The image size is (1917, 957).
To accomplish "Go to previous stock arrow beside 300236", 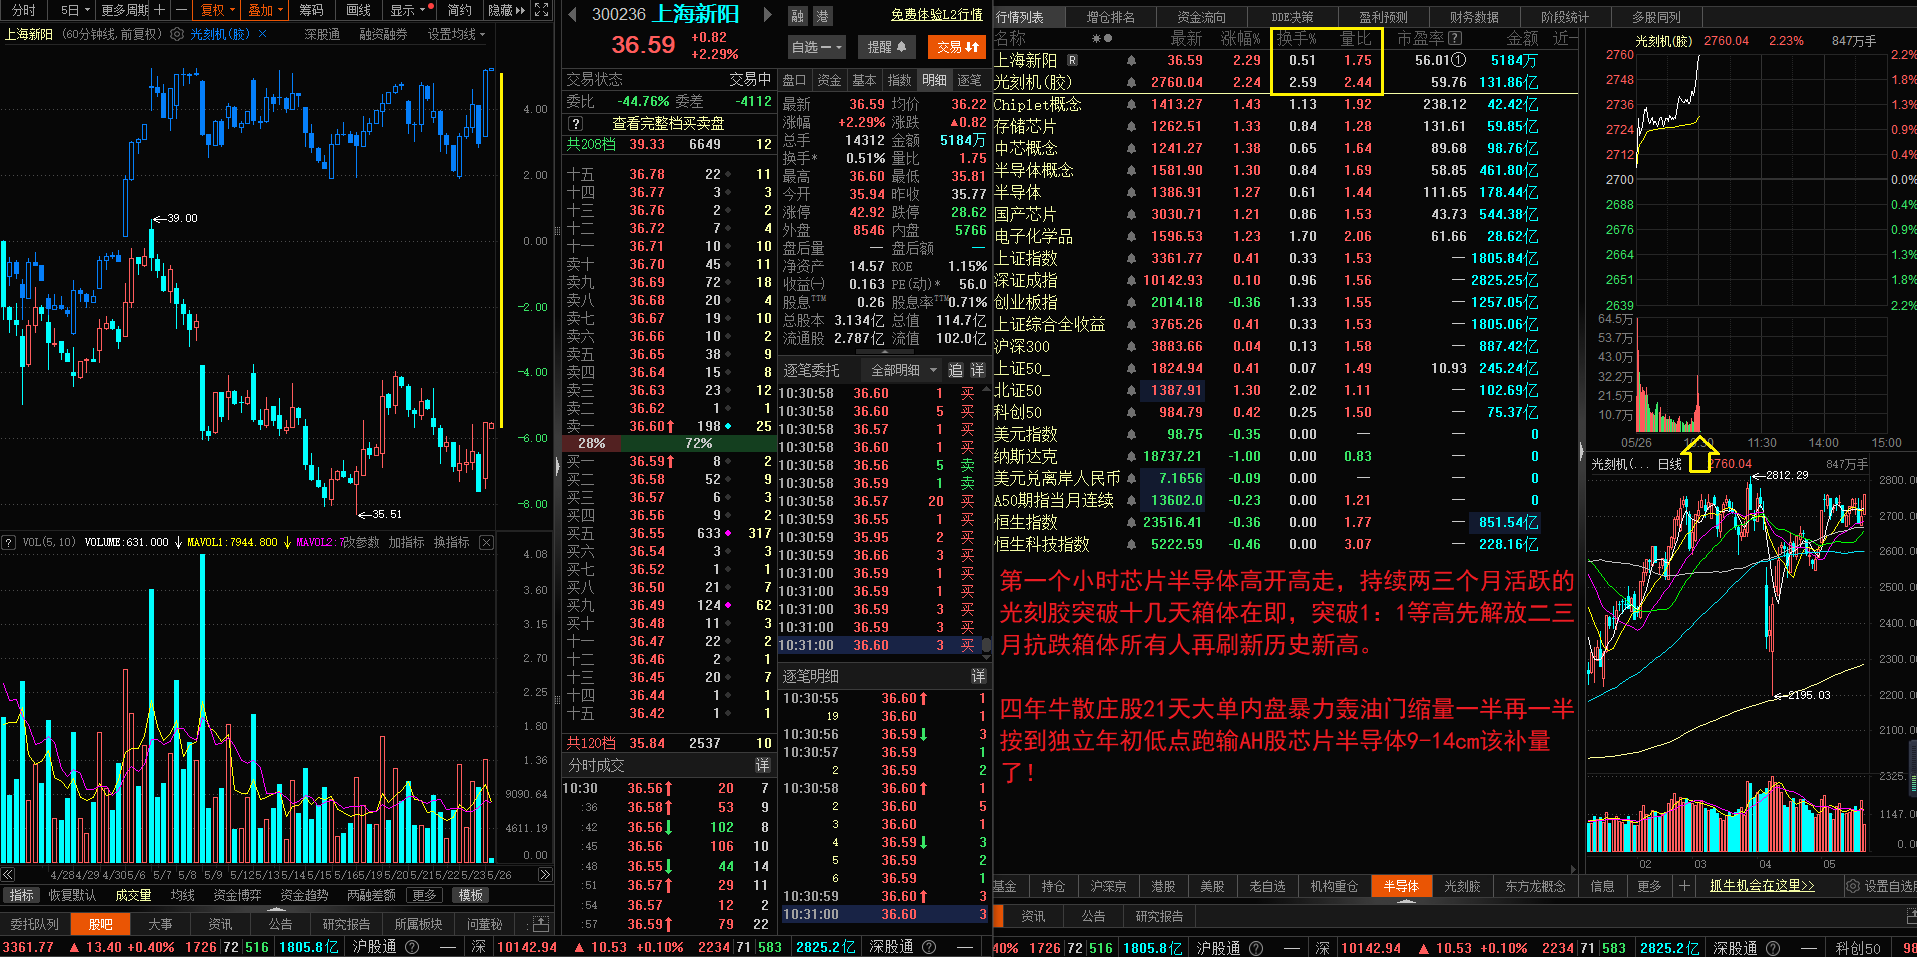I will (x=572, y=15).
